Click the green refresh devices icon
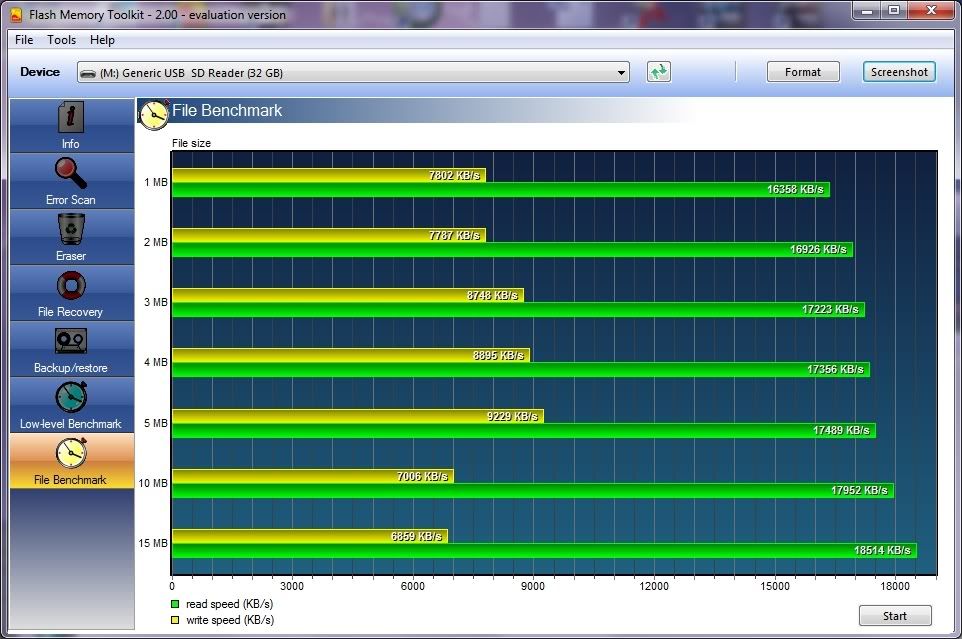 coord(658,72)
